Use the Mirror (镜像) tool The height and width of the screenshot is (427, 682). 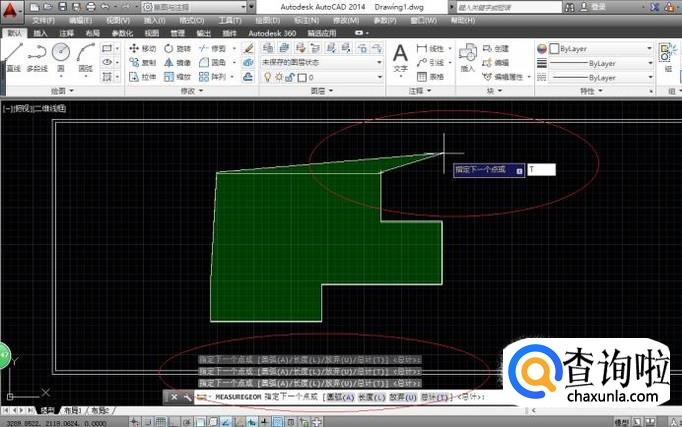coord(177,62)
